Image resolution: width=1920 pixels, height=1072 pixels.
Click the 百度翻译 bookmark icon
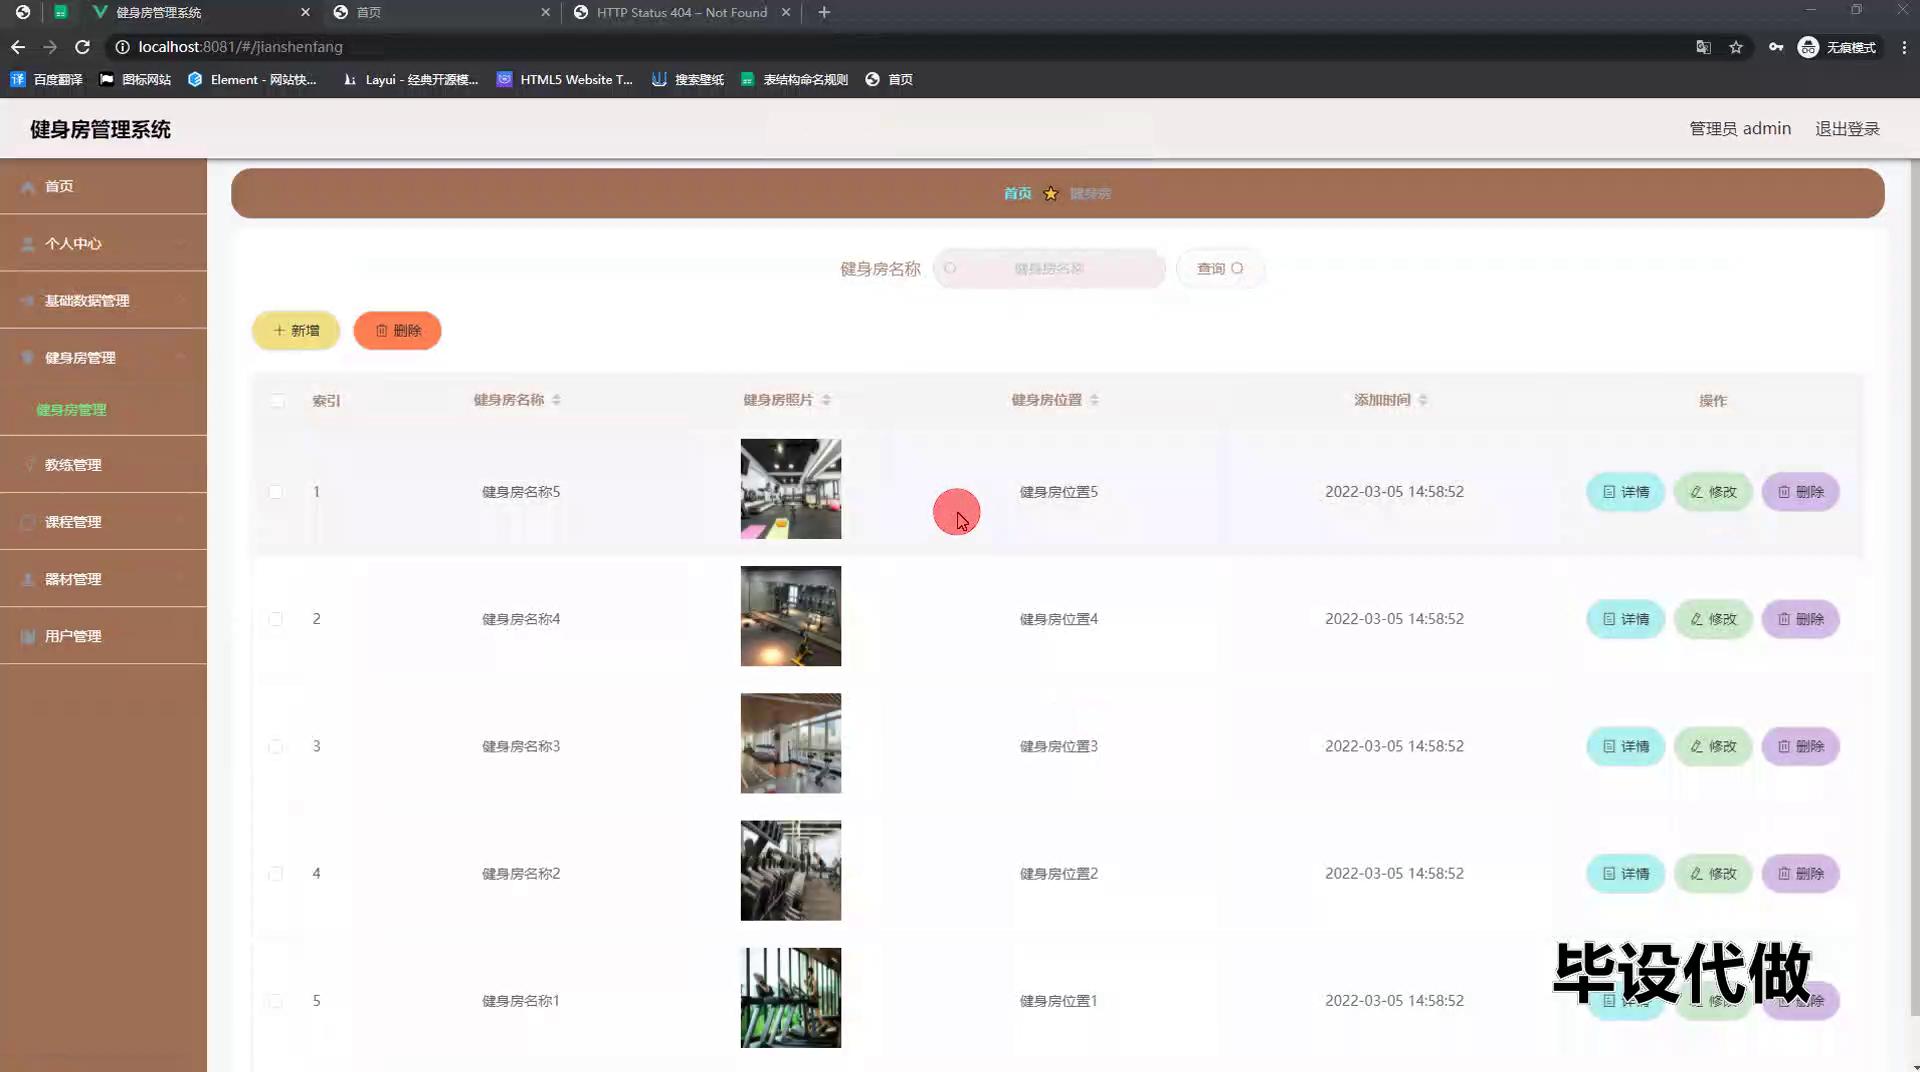pyautogui.click(x=18, y=79)
